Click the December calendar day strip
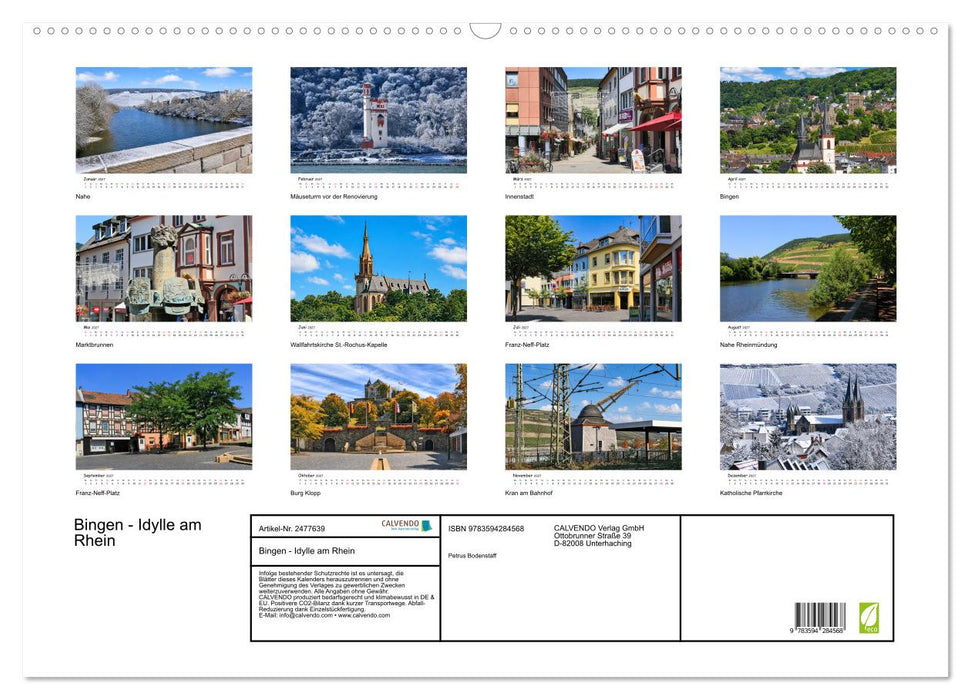The height and width of the screenshot is (700, 971). tap(808, 481)
